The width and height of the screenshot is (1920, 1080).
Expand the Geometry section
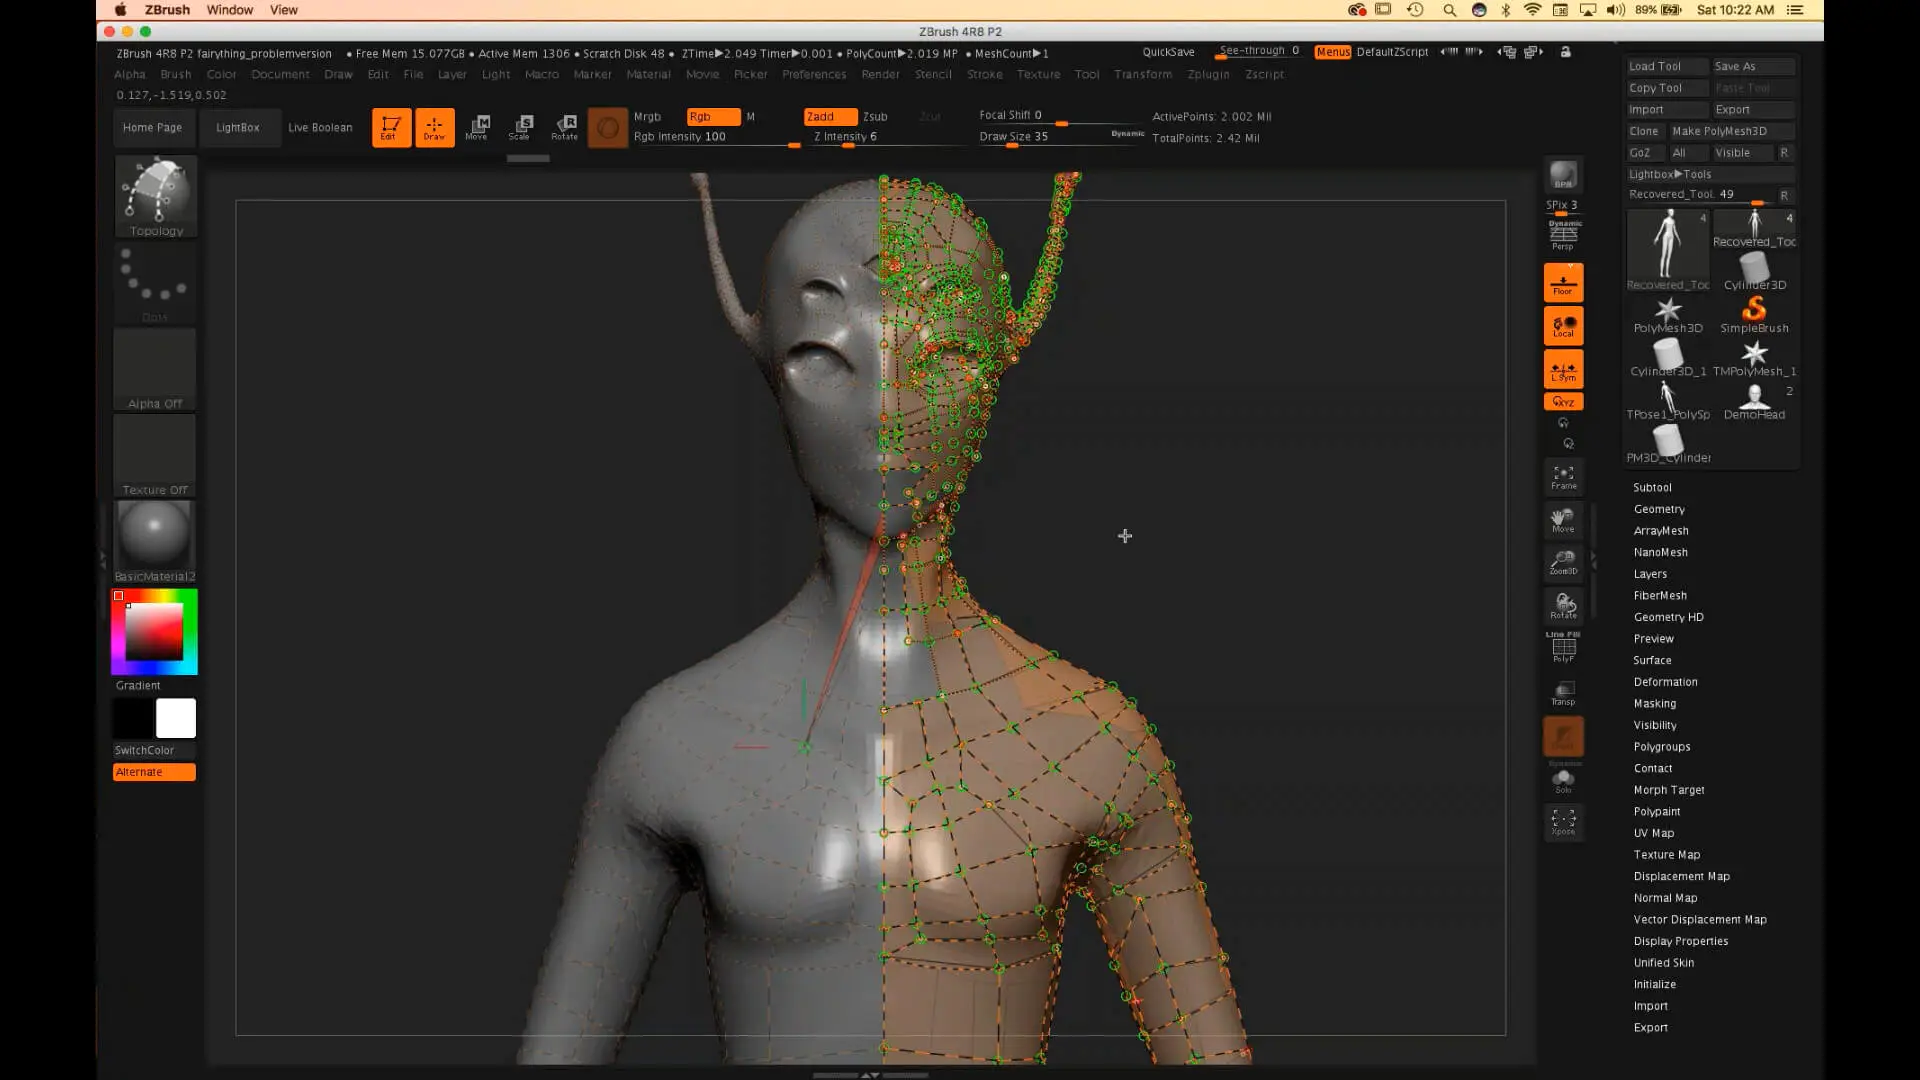tap(1659, 510)
